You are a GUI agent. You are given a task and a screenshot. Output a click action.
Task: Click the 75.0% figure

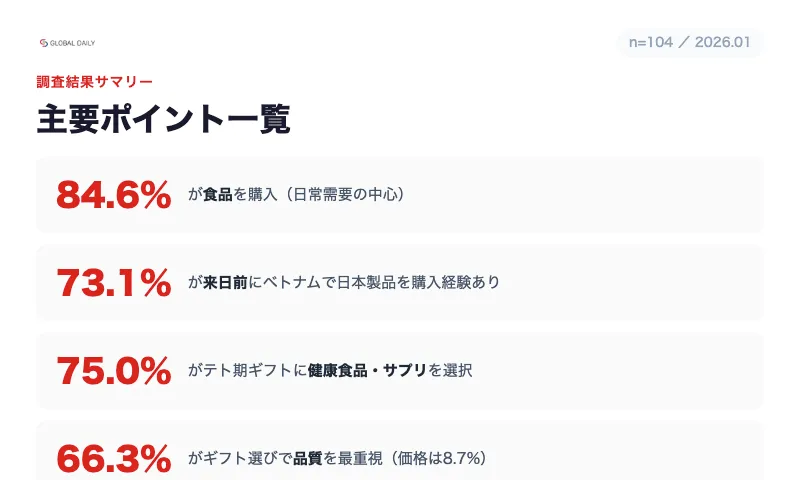click(113, 371)
